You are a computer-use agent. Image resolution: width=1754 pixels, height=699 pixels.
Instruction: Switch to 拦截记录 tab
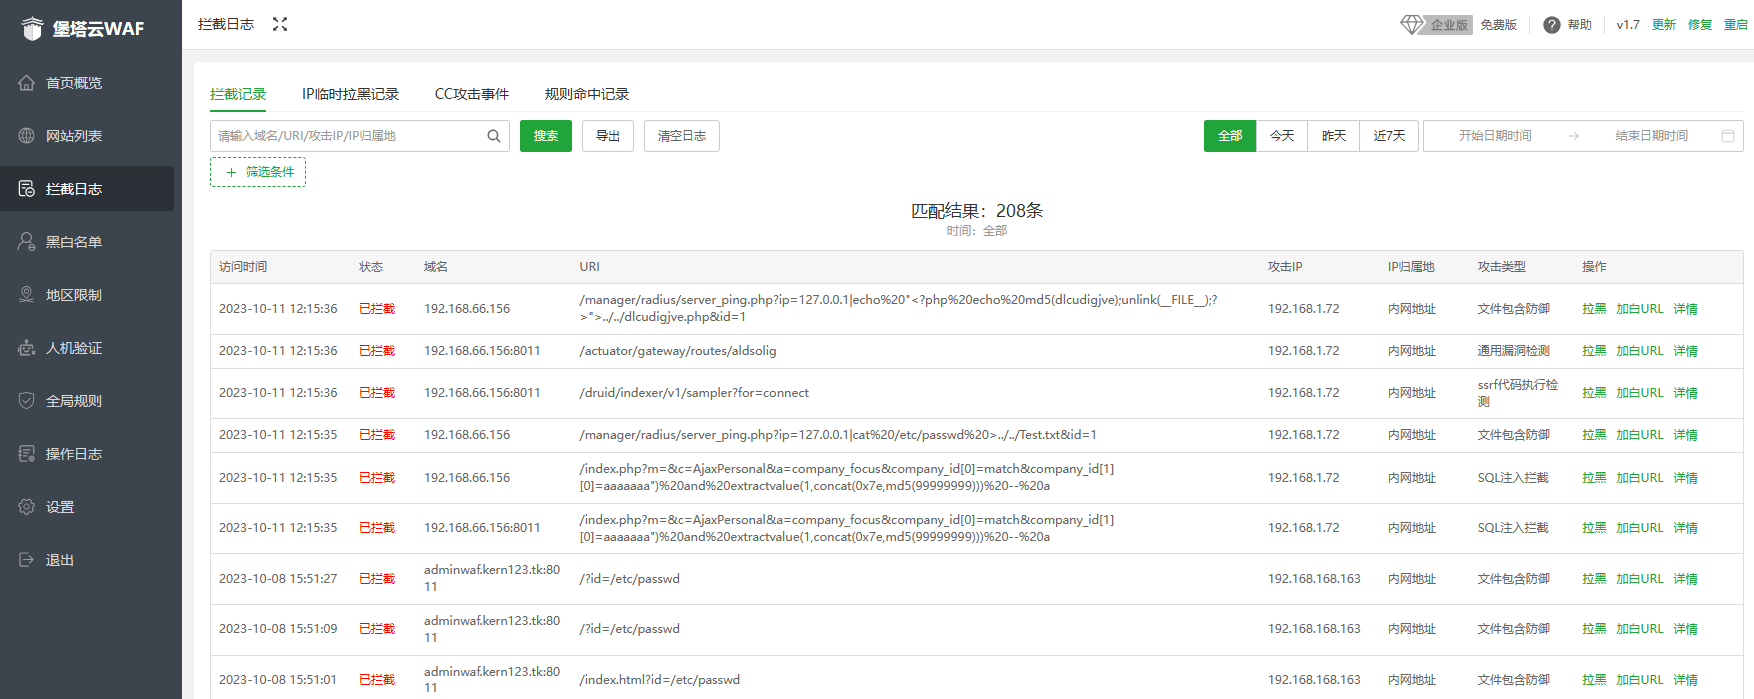pos(238,94)
